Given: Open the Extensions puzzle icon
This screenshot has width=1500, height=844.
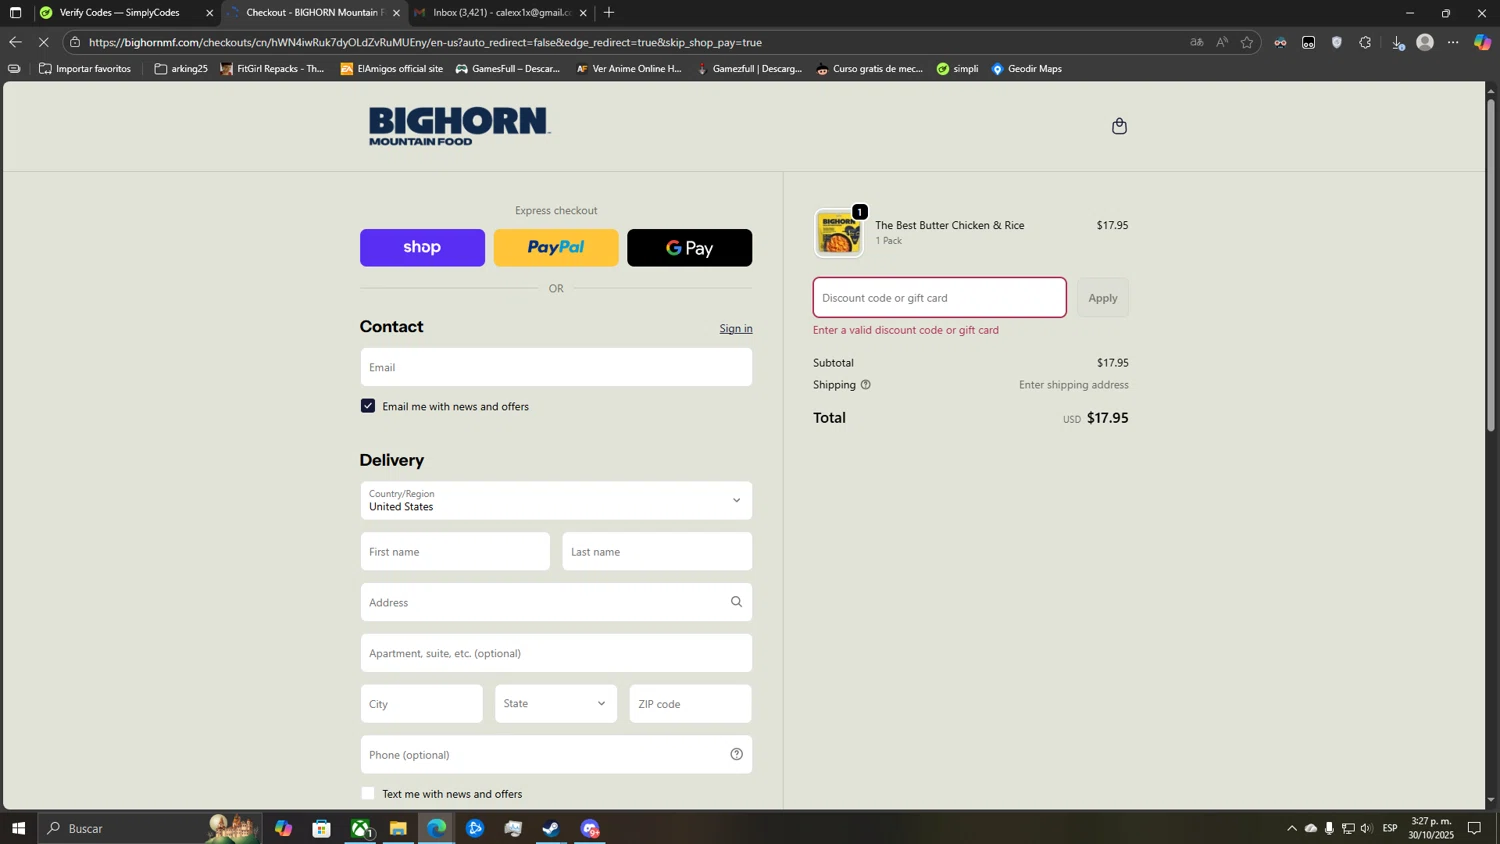Looking at the screenshot, I should 1365,42.
